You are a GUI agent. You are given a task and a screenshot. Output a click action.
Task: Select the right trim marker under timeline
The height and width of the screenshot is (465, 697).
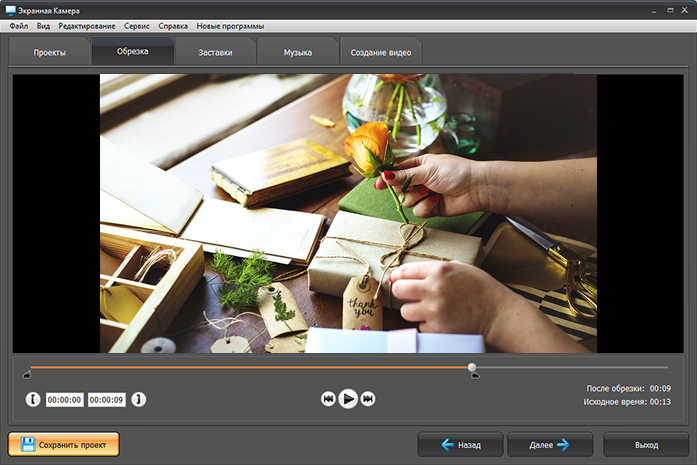coord(474,376)
